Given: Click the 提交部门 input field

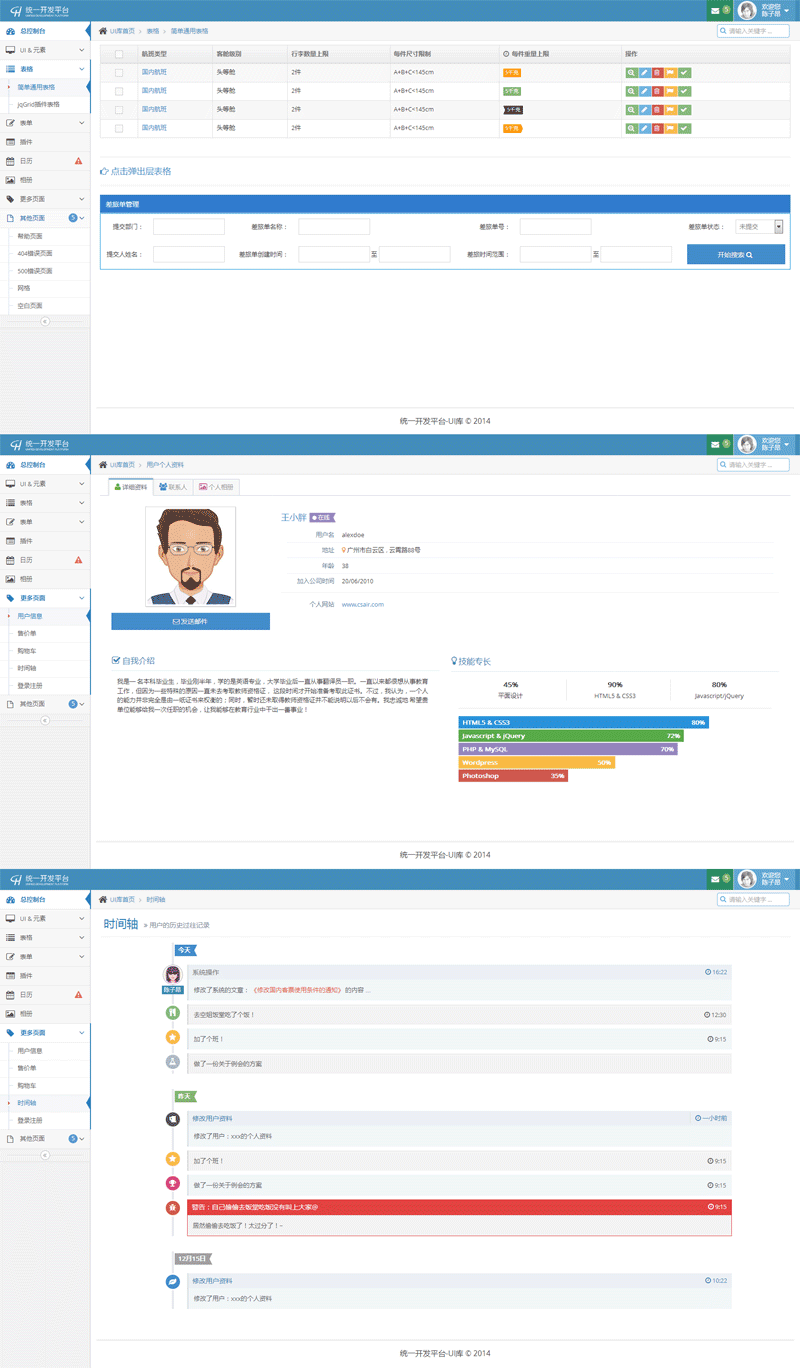Looking at the screenshot, I should (188, 227).
